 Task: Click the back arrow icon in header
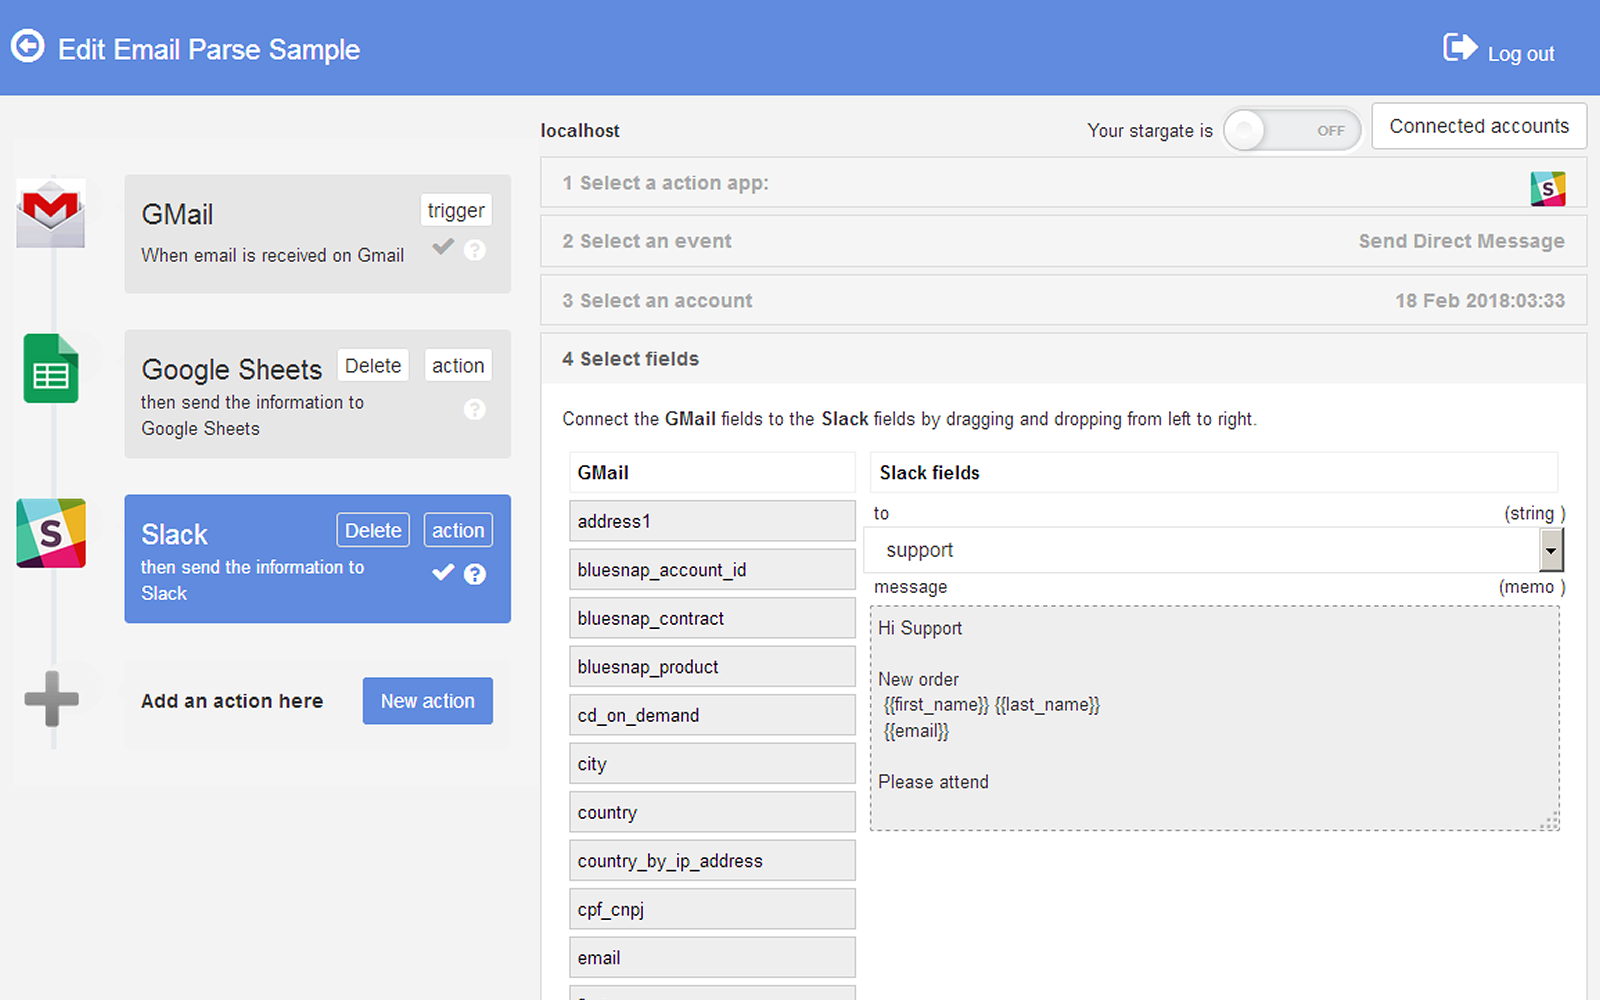coord(28,47)
